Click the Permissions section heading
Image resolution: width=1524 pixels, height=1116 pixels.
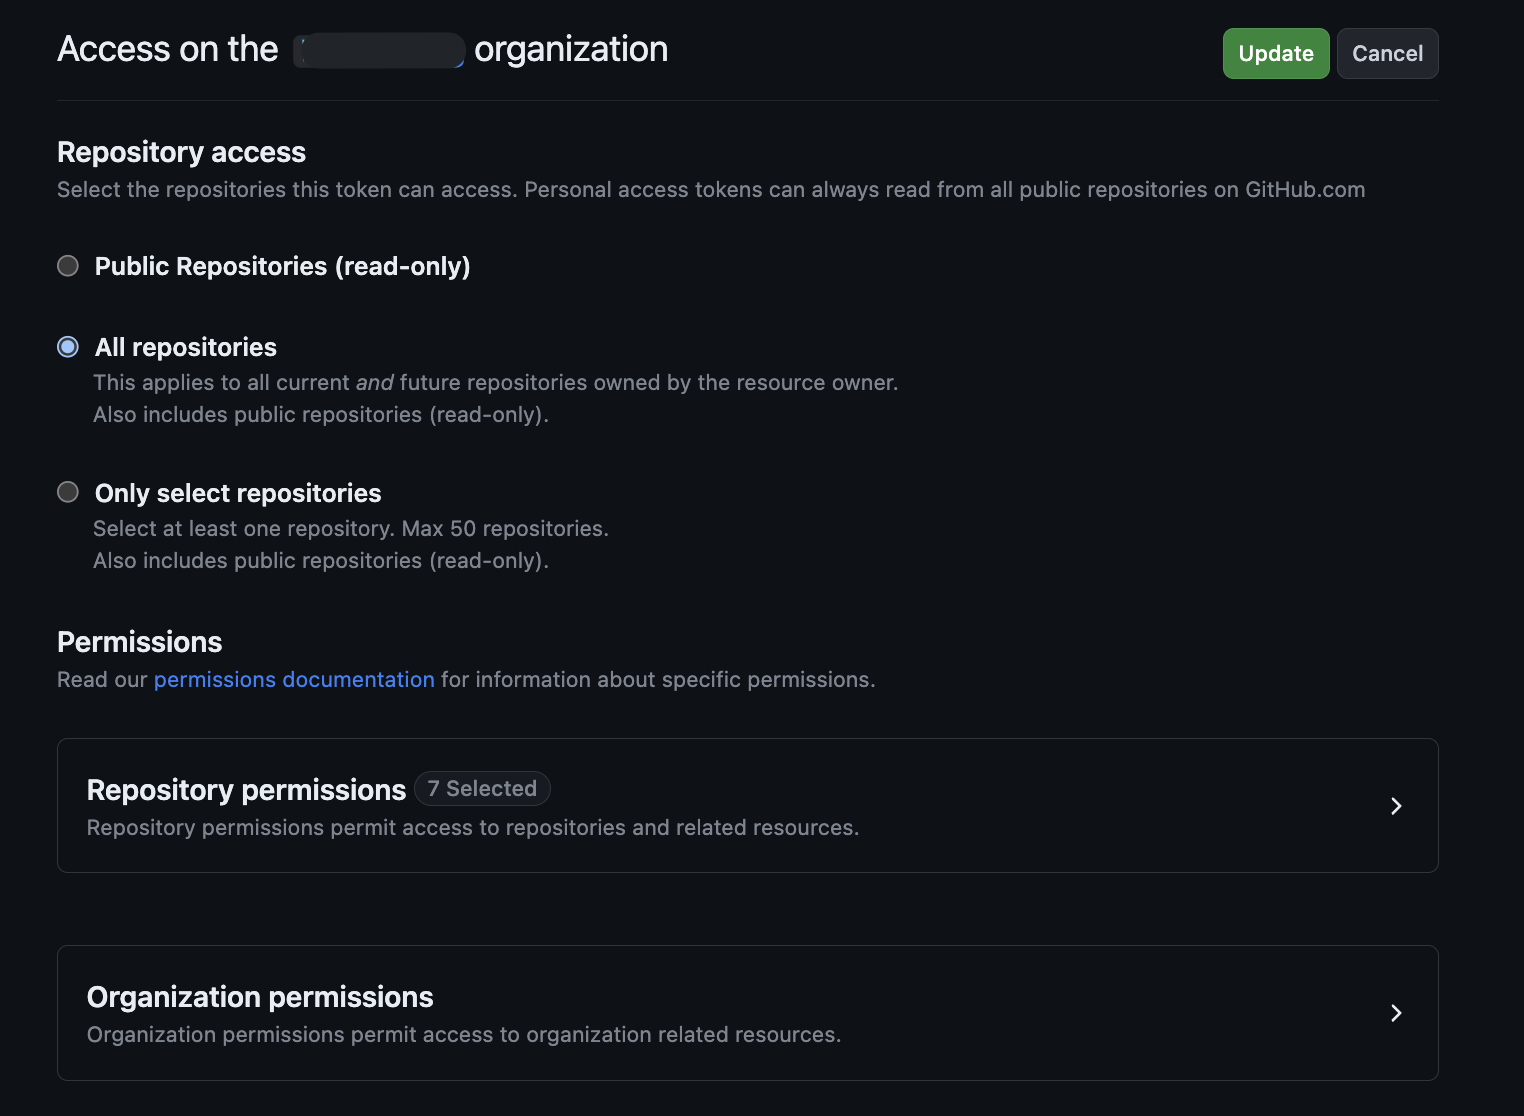point(139,641)
